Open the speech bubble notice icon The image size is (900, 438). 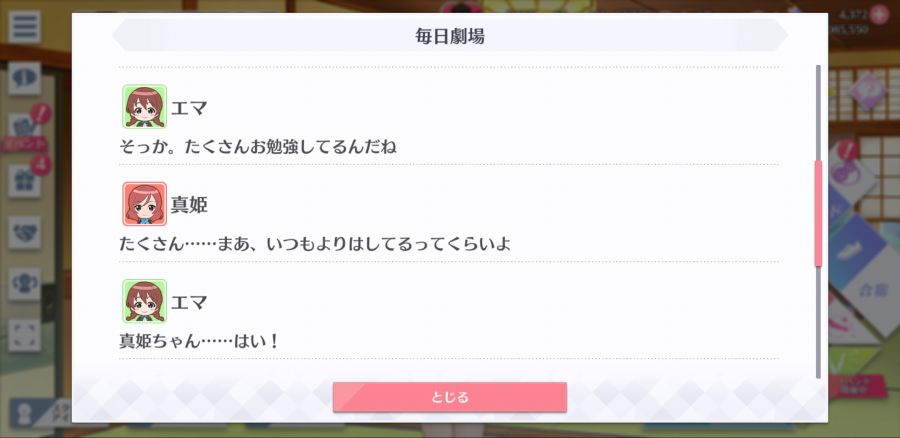click(x=24, y=78)
